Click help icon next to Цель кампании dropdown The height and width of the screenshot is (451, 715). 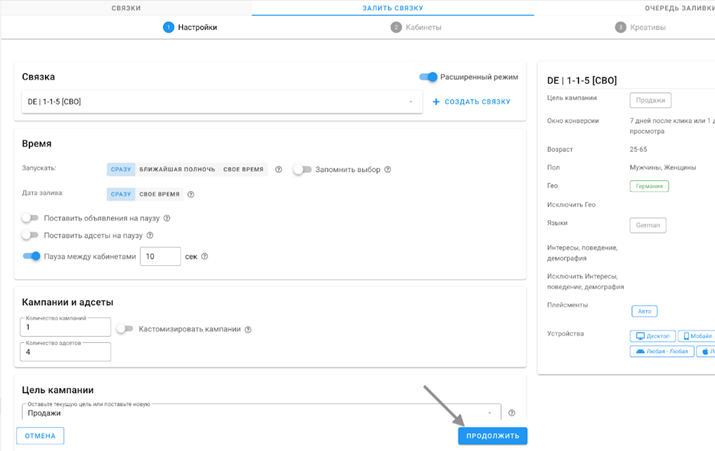(511, 413)
